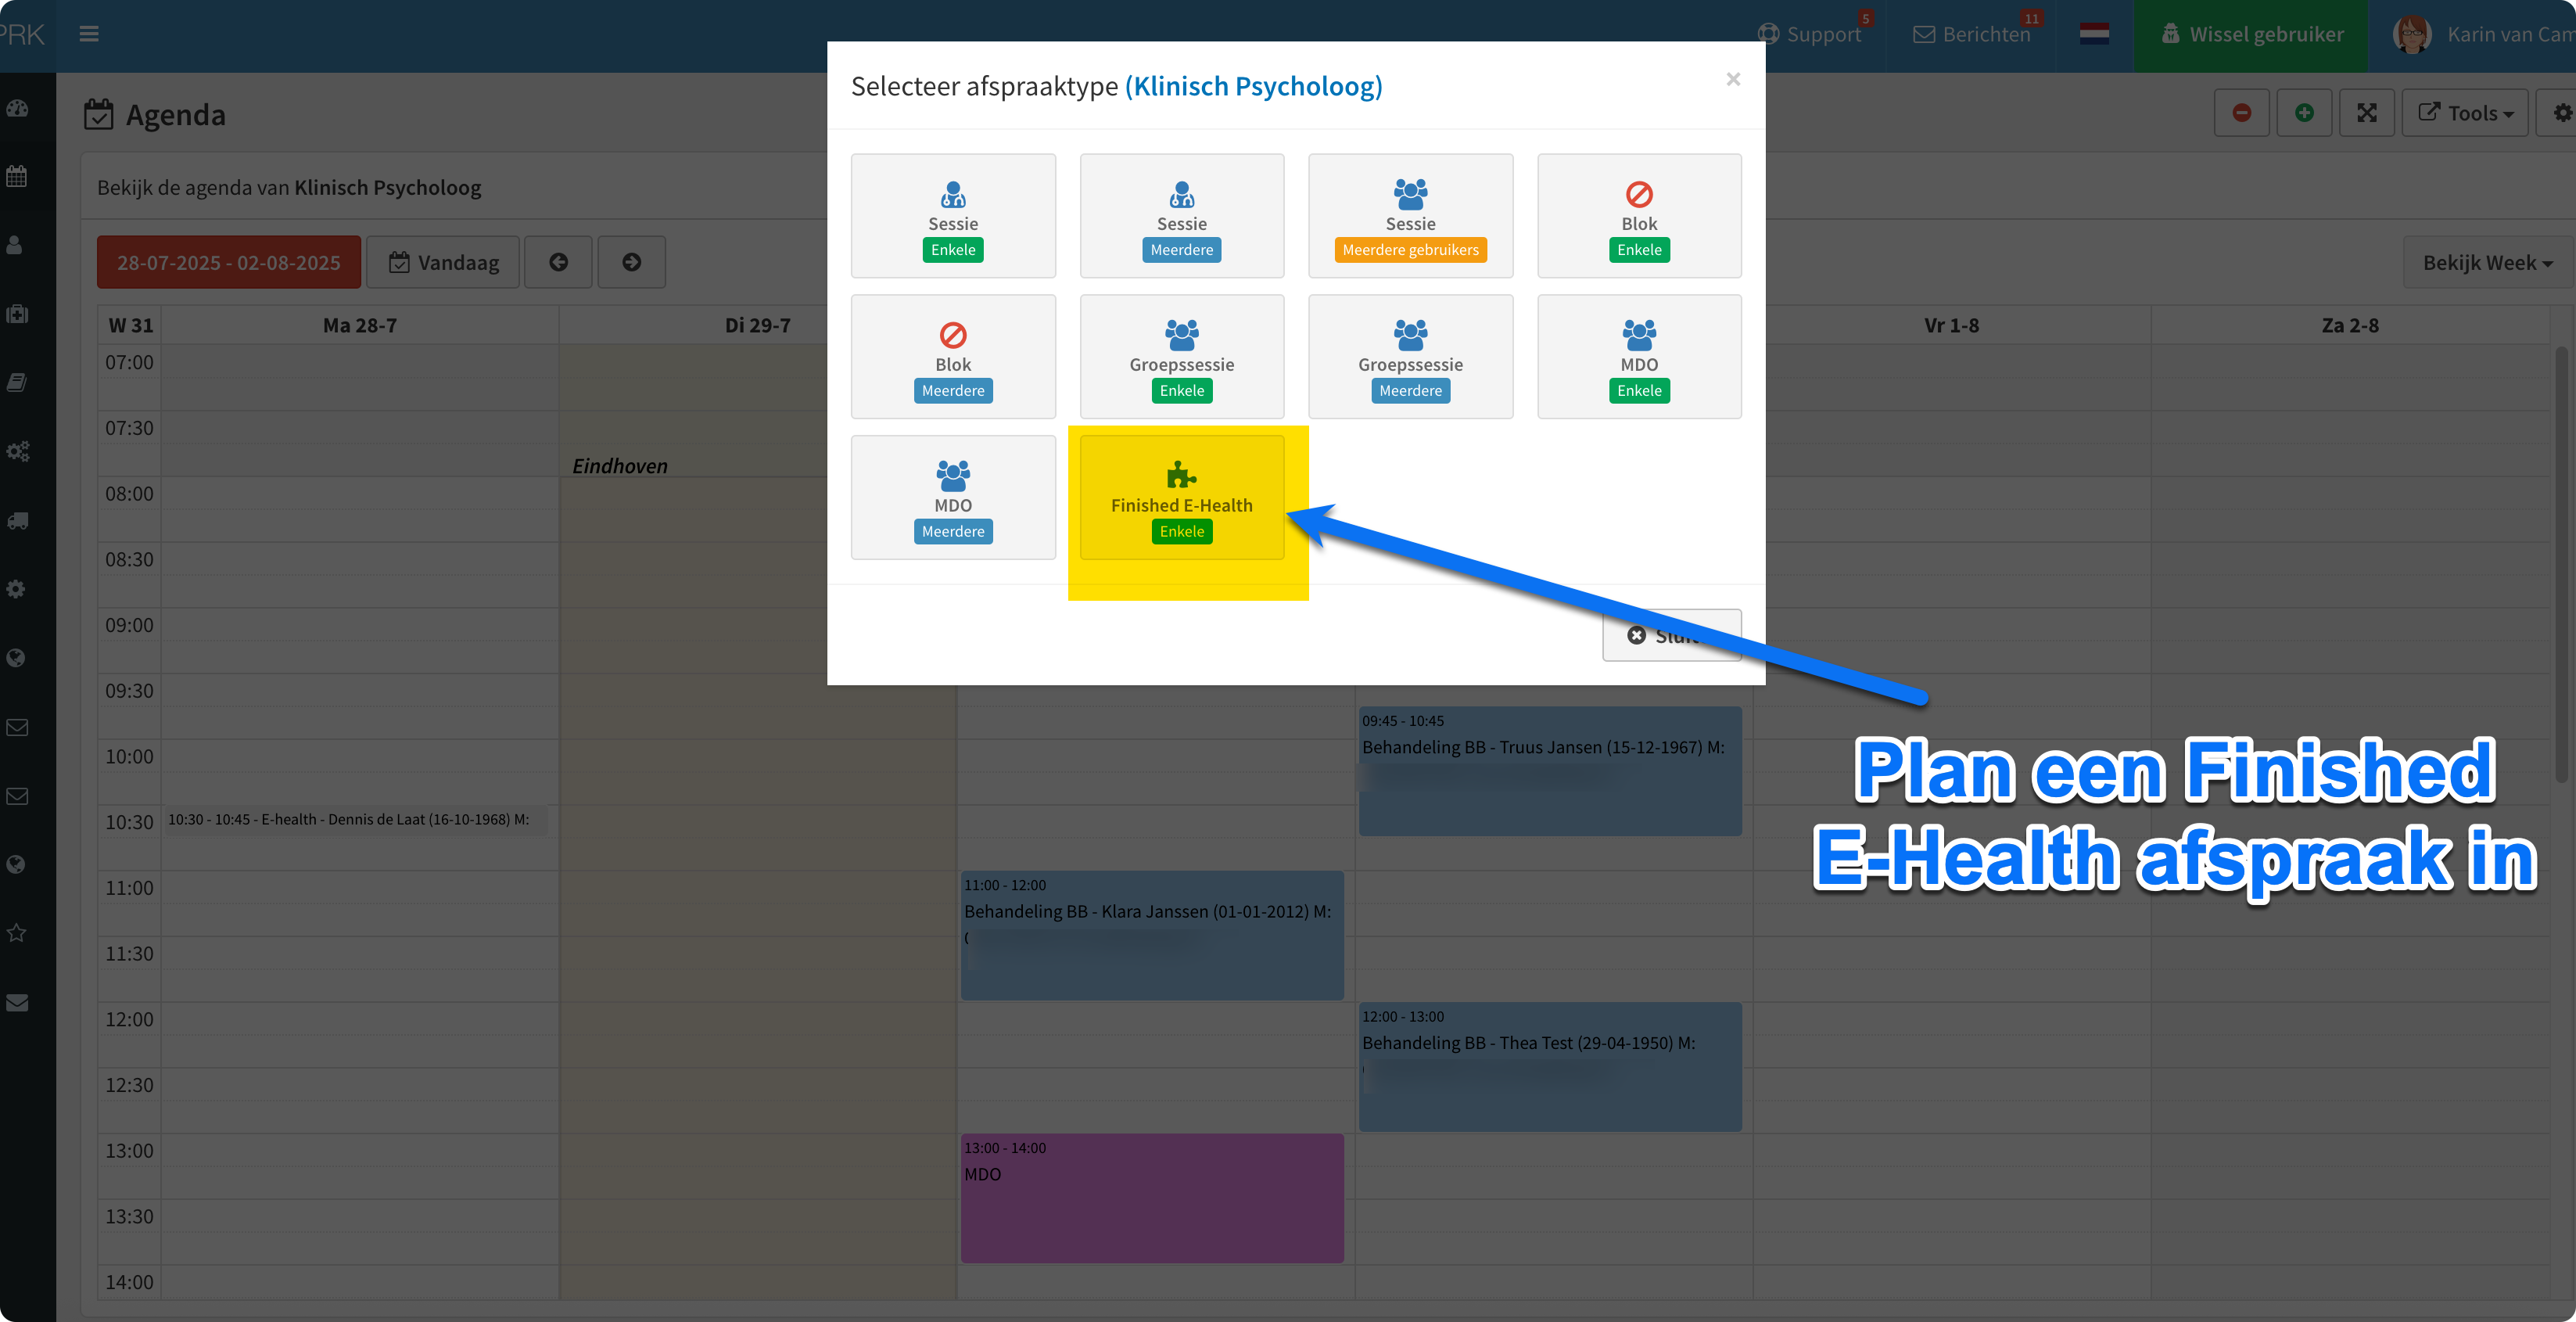The width and height of the screenshot is (2576, 1322).
Task: Open the Klara Janssen 11:00 appointment
Action: tap(1152, 935)
